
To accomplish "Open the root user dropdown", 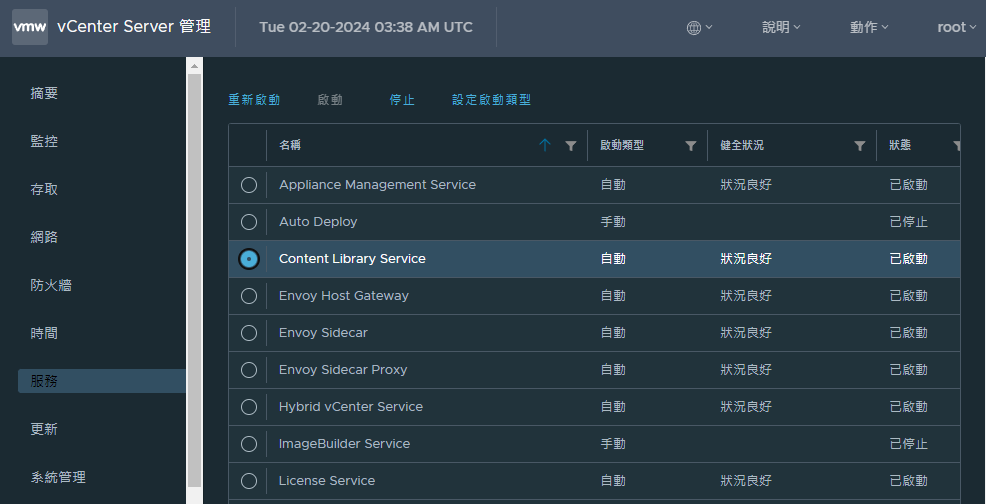I will 957,27.
